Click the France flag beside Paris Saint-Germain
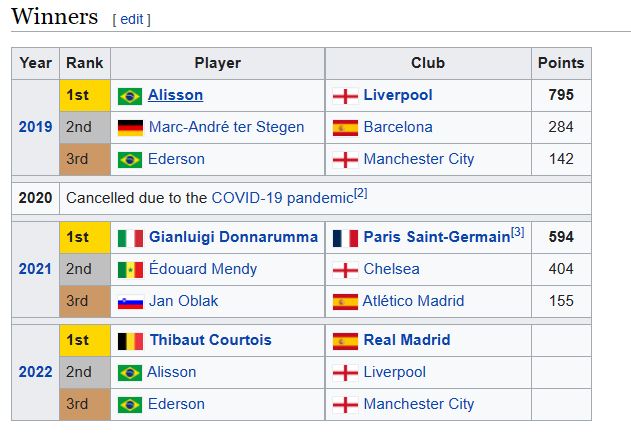 point(345,238)
